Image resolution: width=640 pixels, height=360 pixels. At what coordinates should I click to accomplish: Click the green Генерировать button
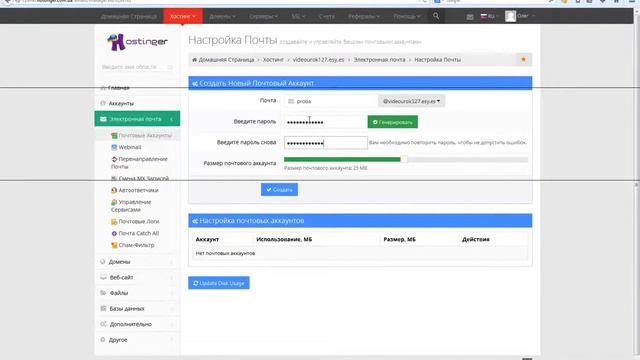click(393, 122)
